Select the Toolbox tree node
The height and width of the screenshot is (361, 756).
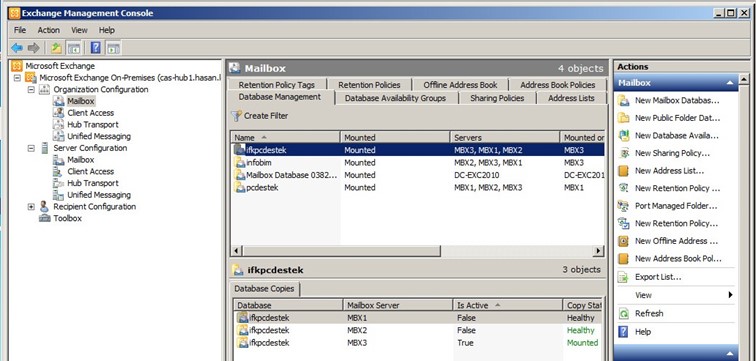68,218
